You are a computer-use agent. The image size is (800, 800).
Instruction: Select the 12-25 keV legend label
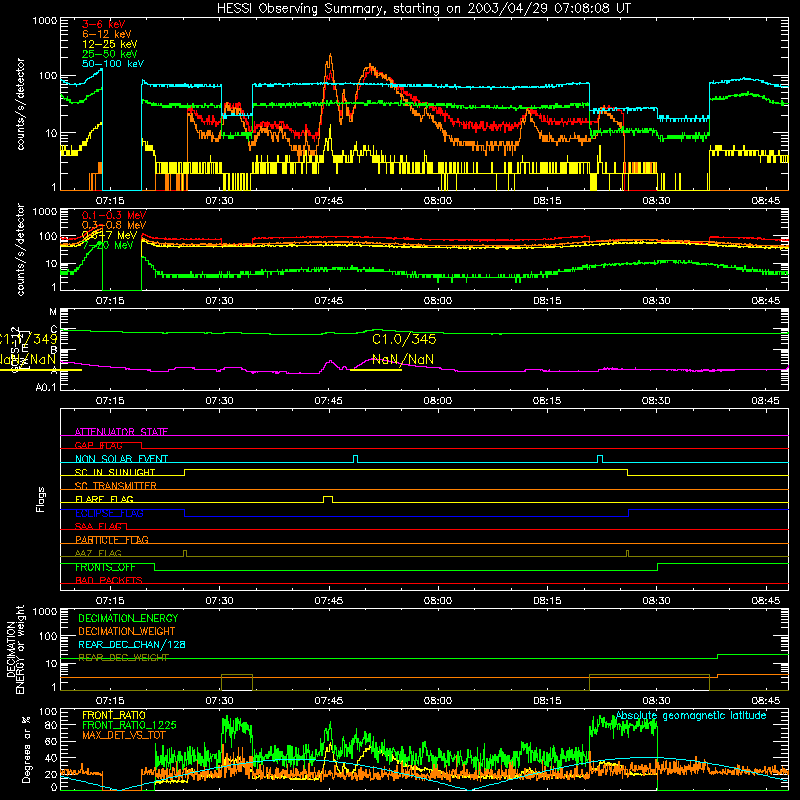pos(110,44)
